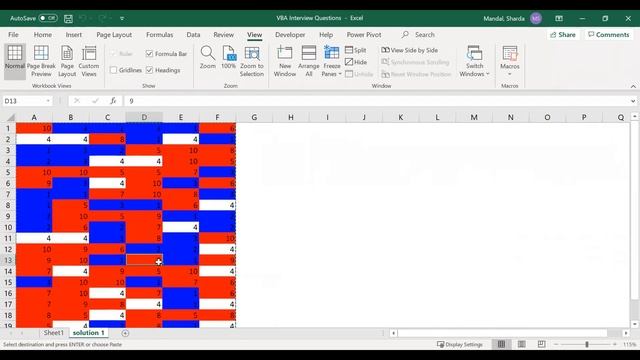Click the 115% zoom level text

click(629, 344)
